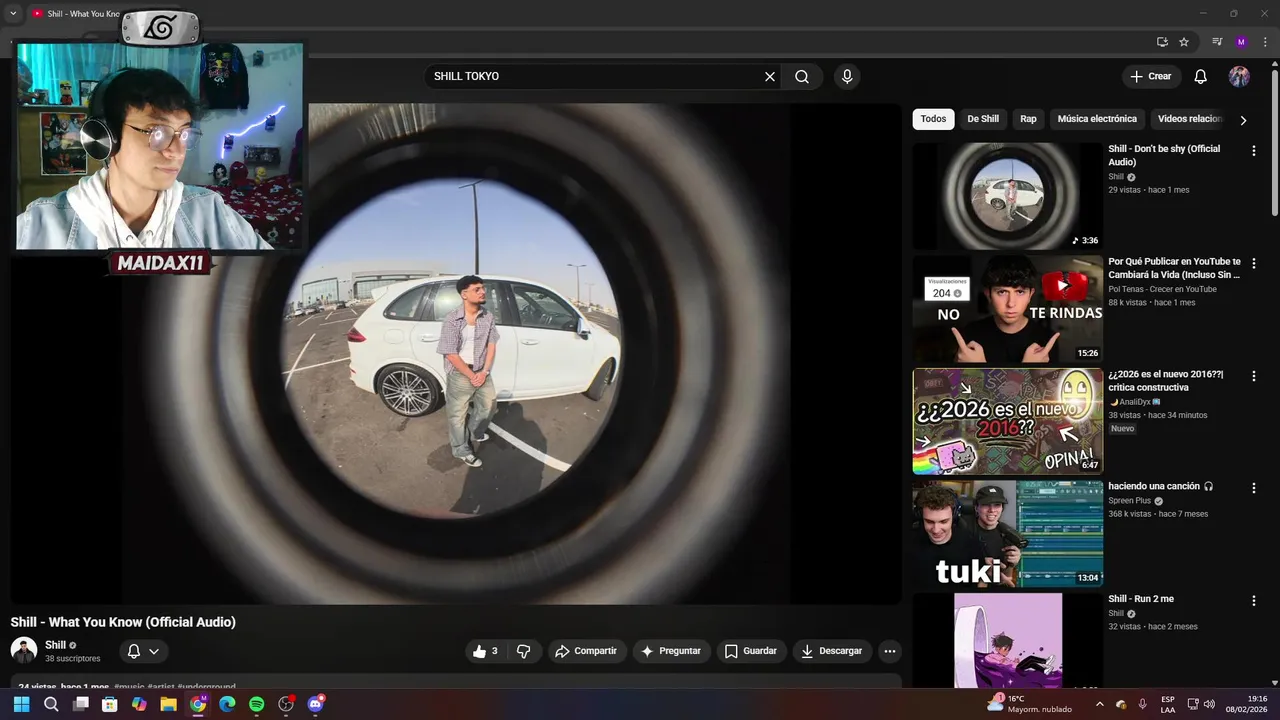Click the Crear button
Image resolution: width=1280 pixels, height=720 pixels.
tap(1151, 77)
